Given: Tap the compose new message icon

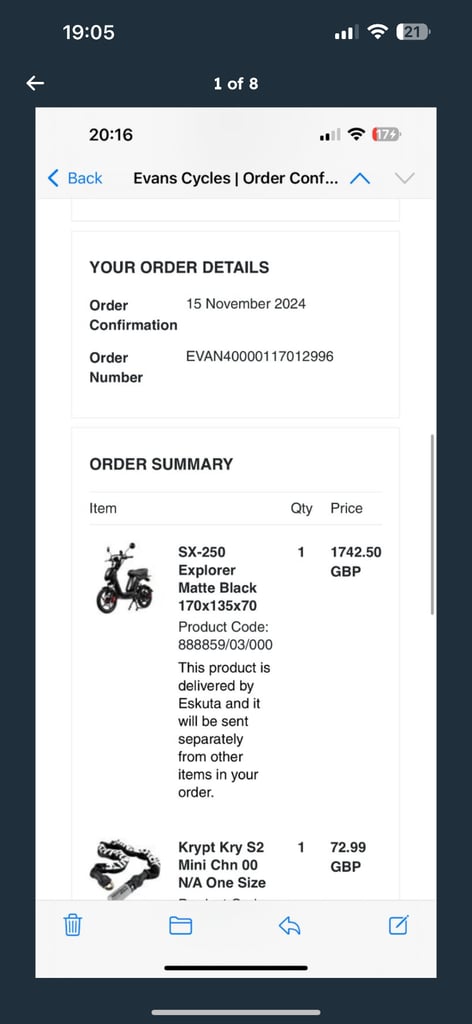Looking at the screenshot, I should click(398, 924).
